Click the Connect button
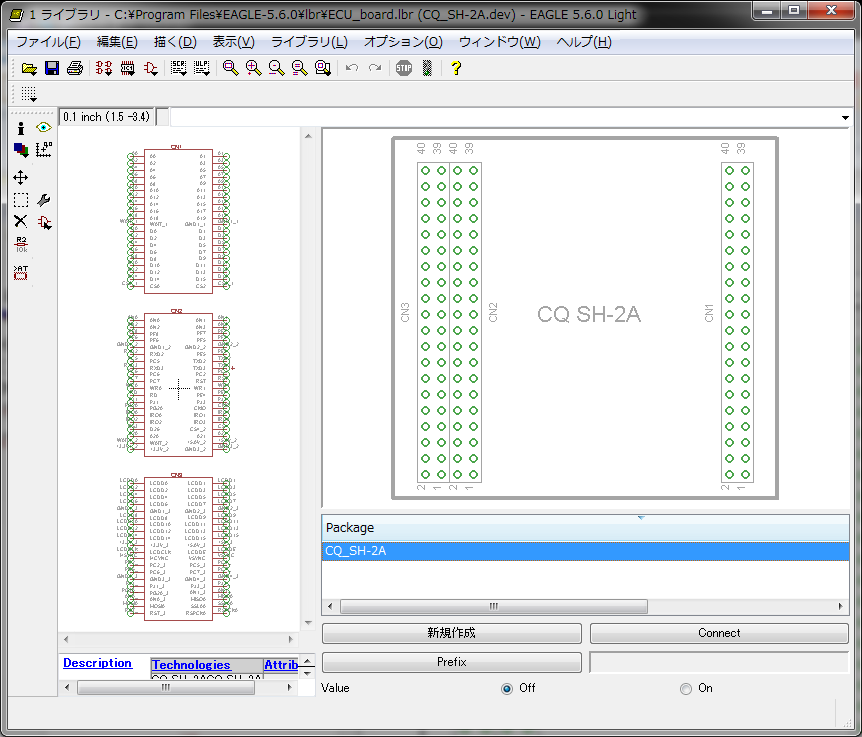 [719, 633]
